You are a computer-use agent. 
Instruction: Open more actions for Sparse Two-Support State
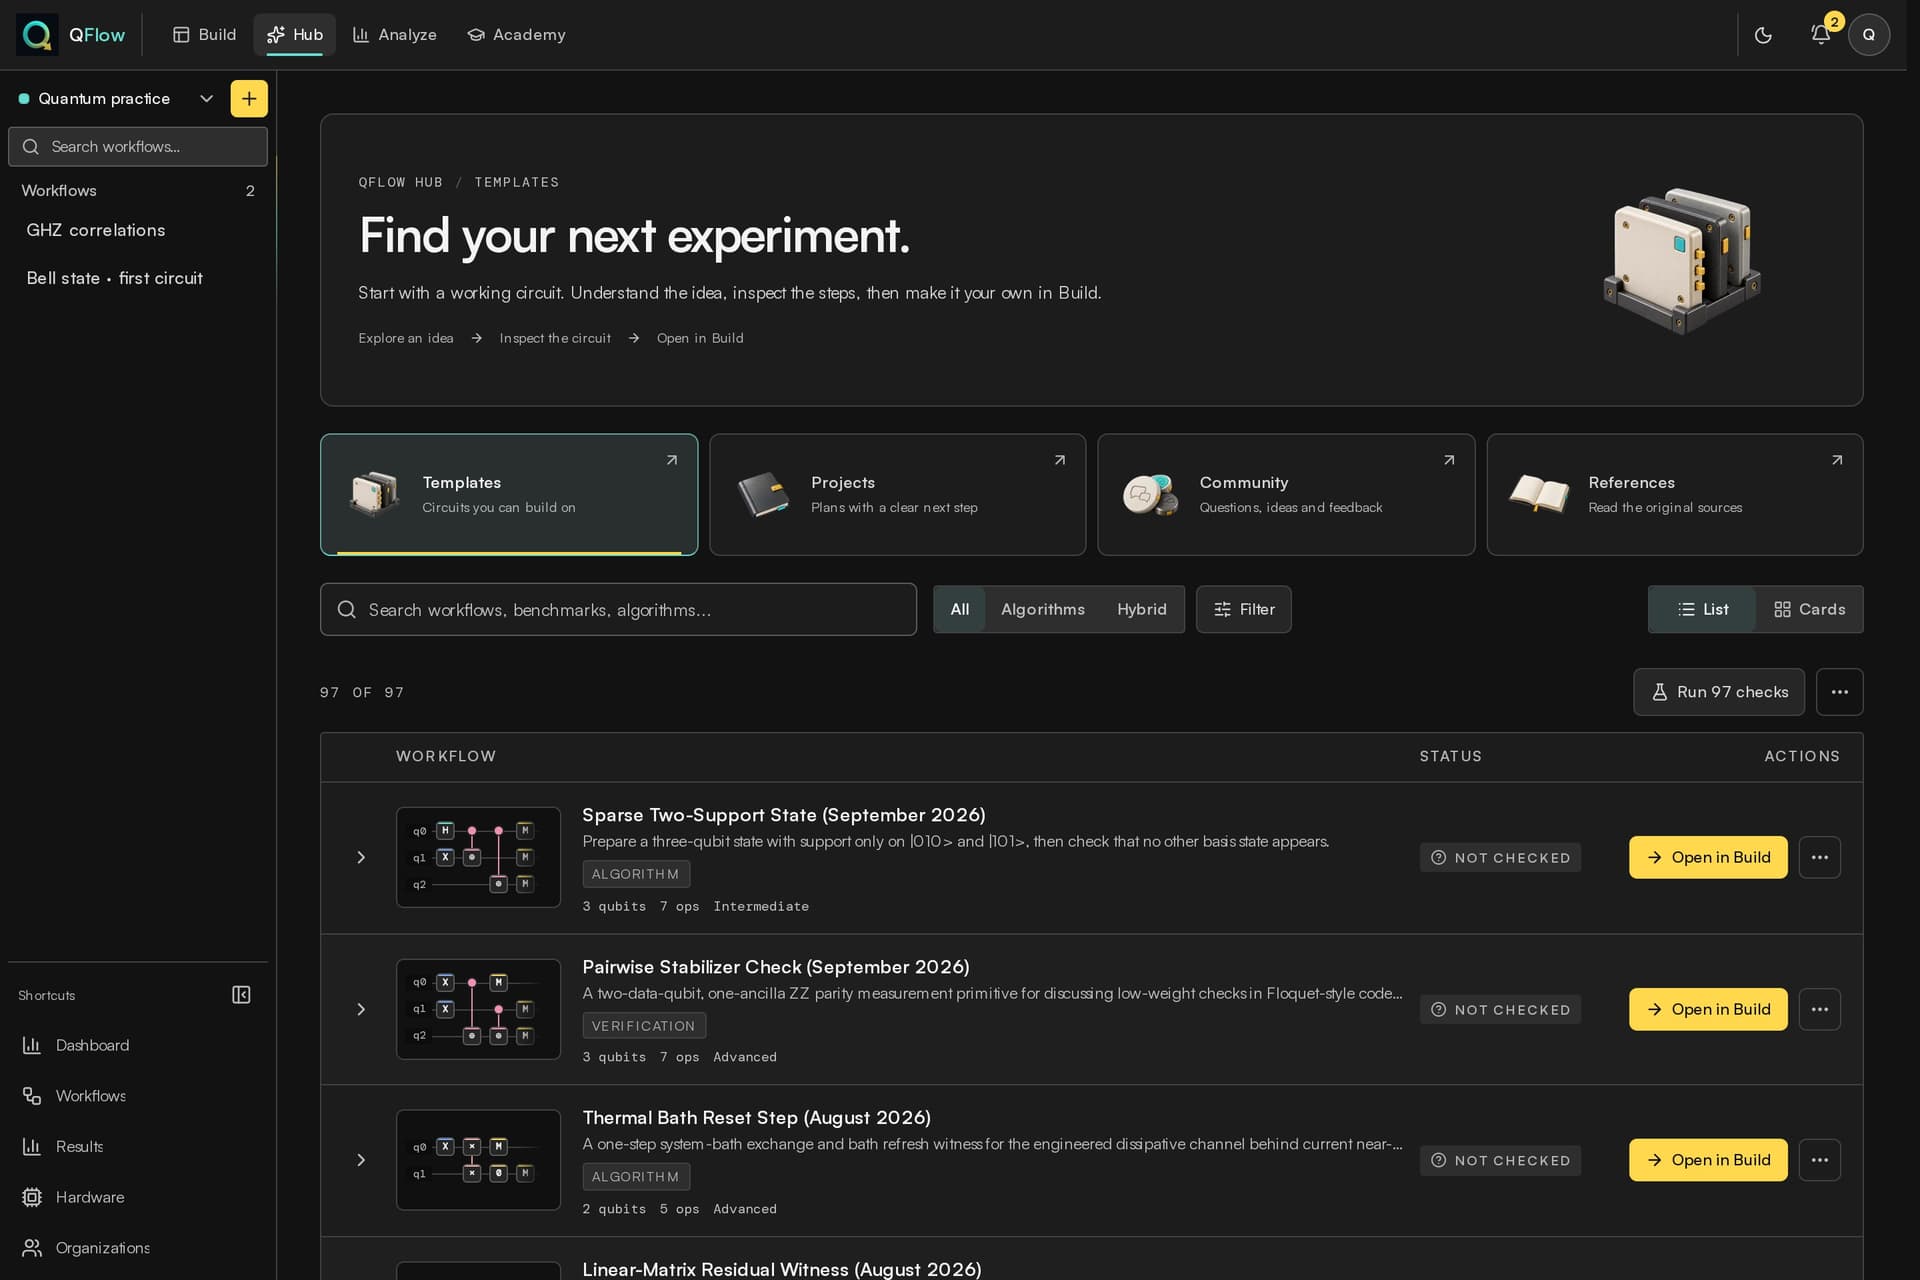point(1819,858)
